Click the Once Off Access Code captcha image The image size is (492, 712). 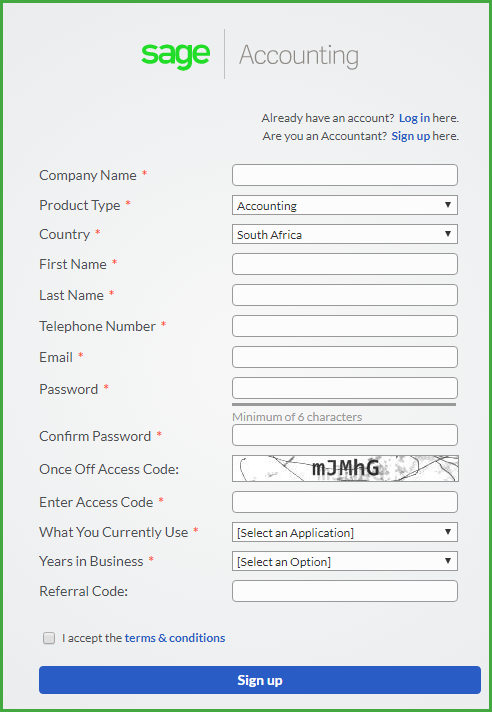(345, 468)
